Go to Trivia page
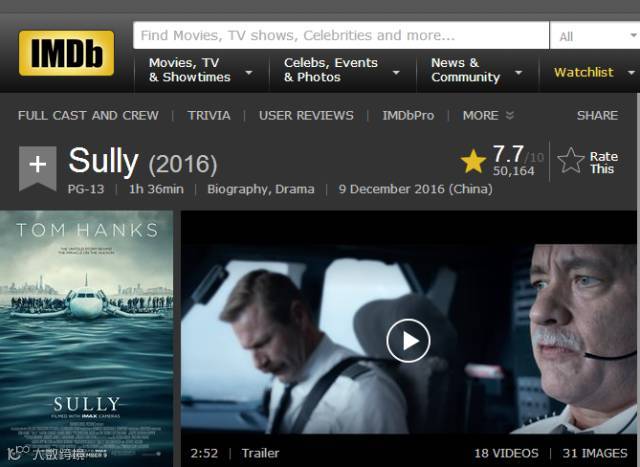Screen dimensions: 640x467 (x=209, y=116)
